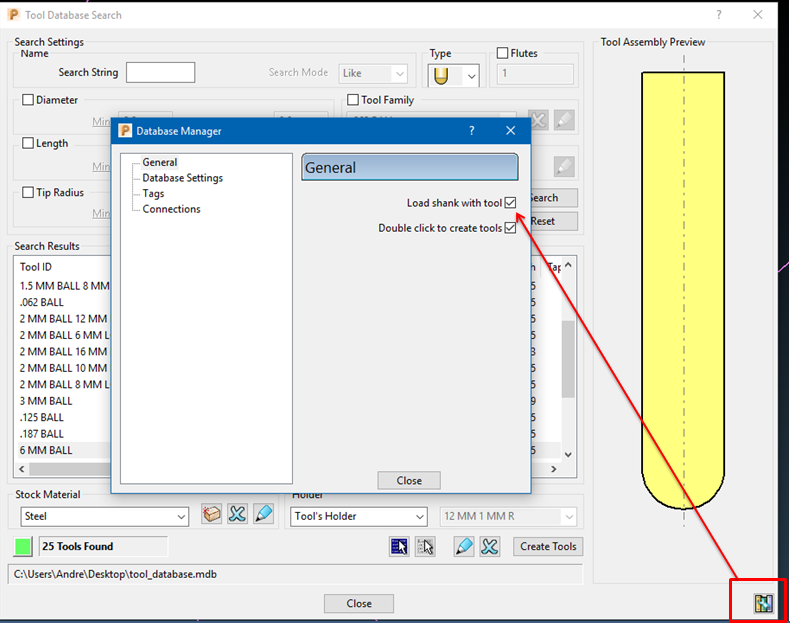This screenshot has width=790, height=623.
Task: Select Database Settings tree item
Action: 182,178
